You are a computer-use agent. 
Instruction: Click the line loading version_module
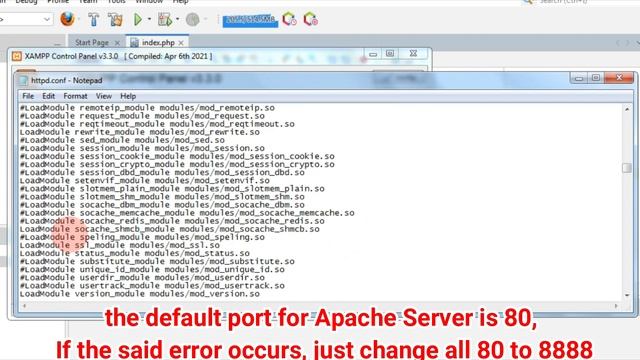pos(140,294)
